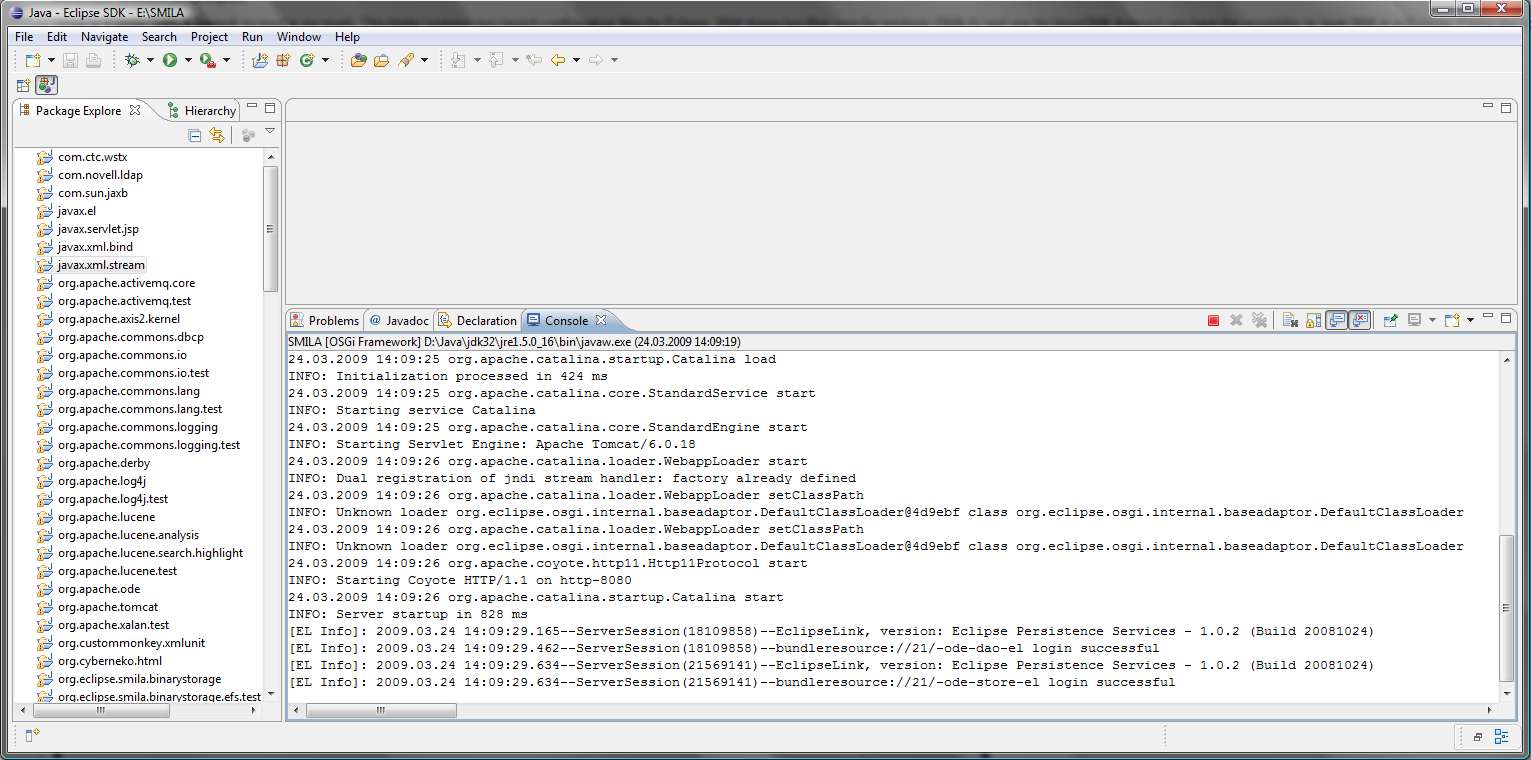The image size is (1531, 760).
Task: Switch to the Problems tab
Action: 324,321
